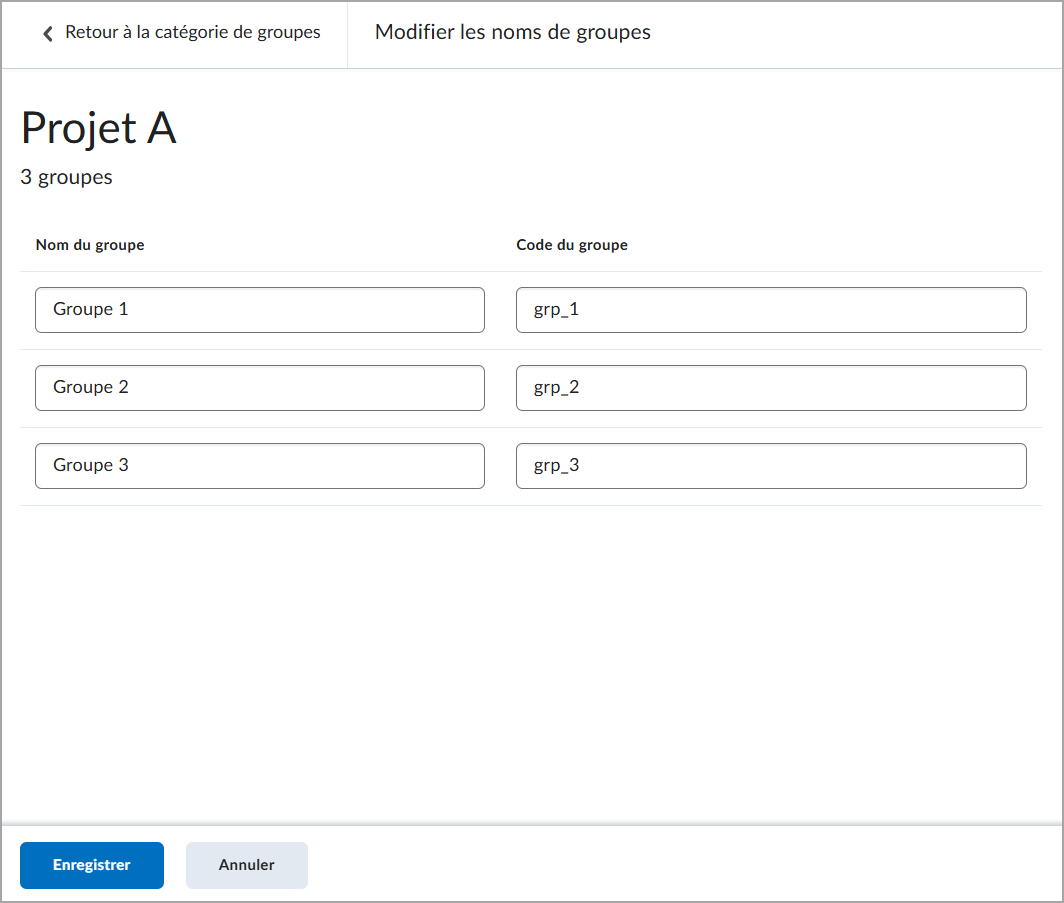Image resolution: width=1064 pixels, height=903 pixels.
Task: Click the 'Projet A' heading
Action: tap(99, 128)
